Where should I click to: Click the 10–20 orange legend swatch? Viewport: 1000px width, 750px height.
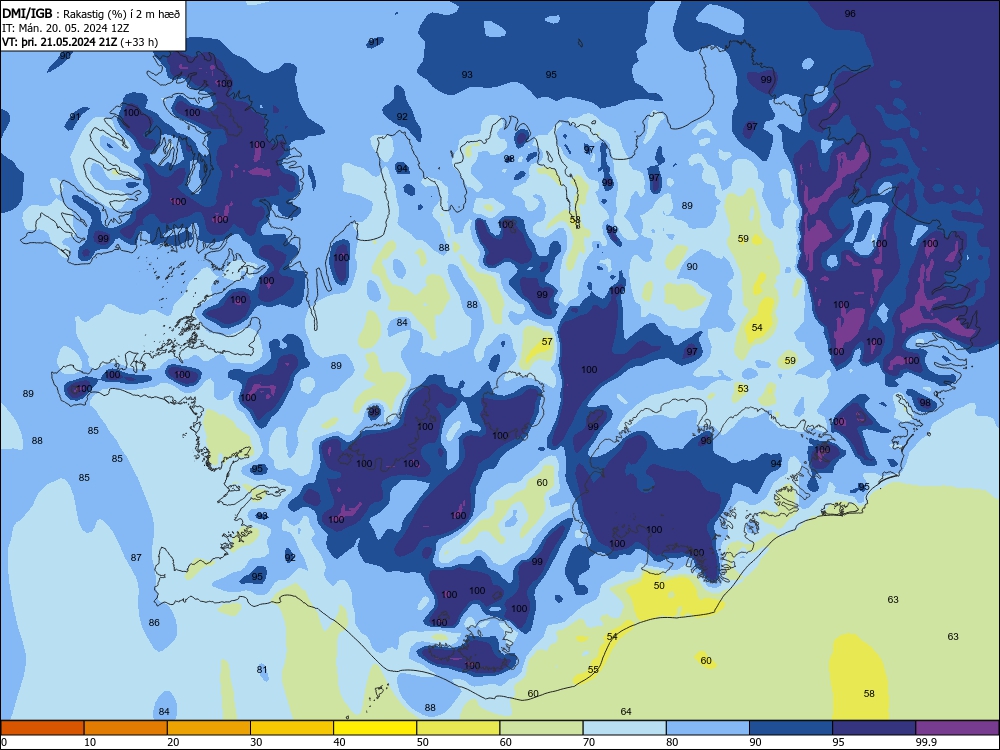pyautogui.click(x=126, y=728)
